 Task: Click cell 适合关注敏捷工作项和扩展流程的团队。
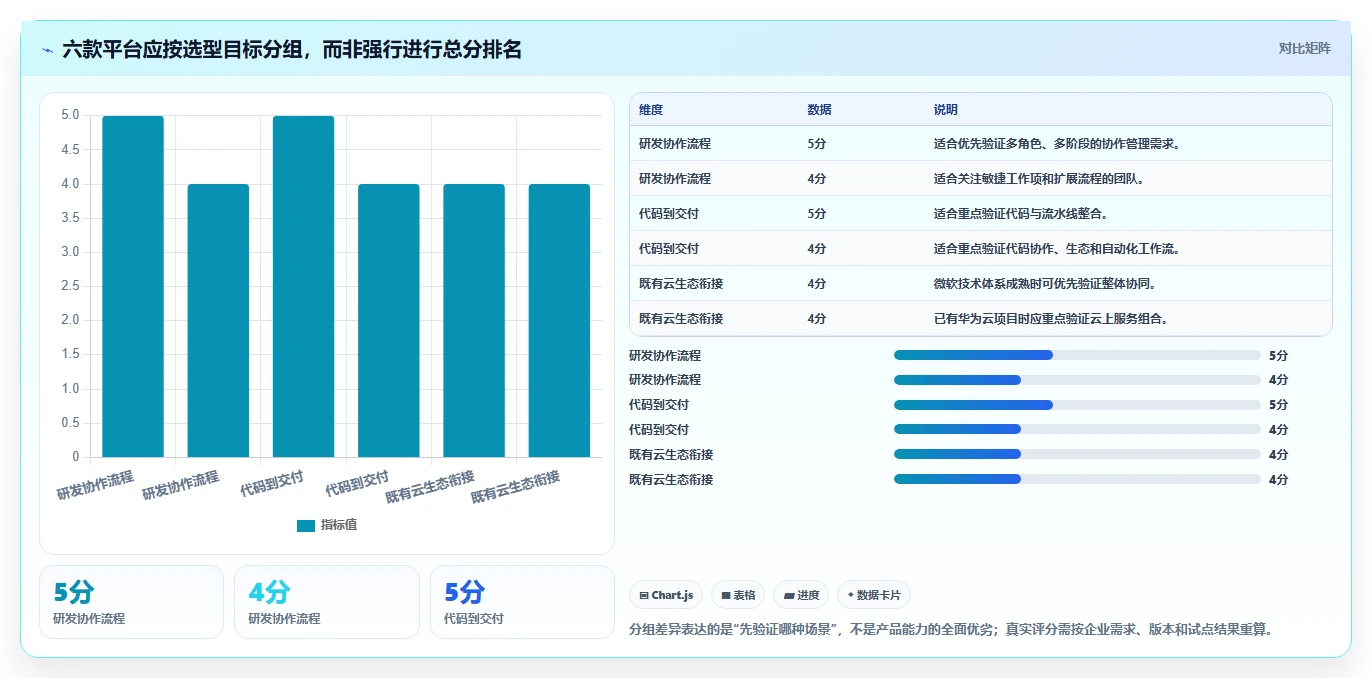point(1038,179)
